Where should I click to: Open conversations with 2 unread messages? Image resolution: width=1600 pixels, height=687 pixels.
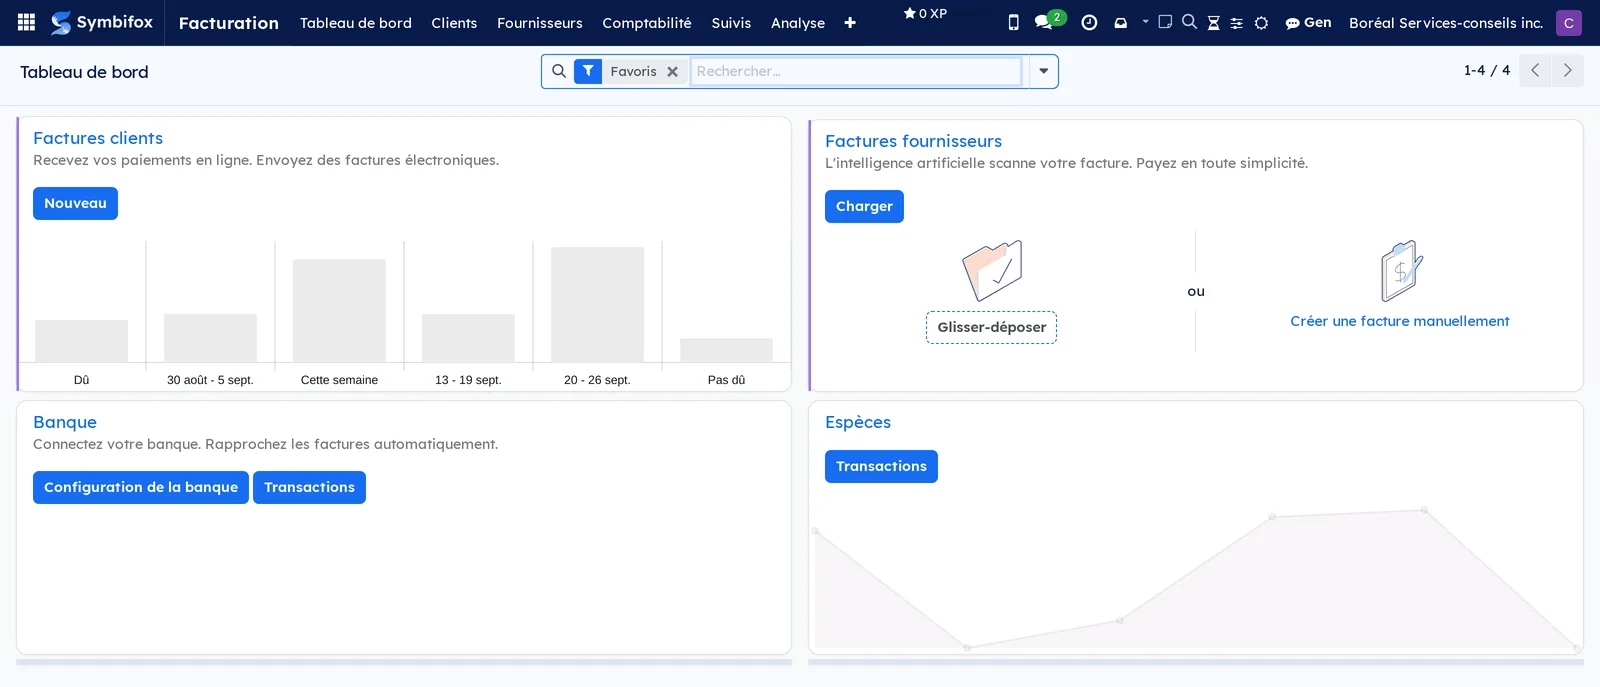click(x=1049, y=20)
